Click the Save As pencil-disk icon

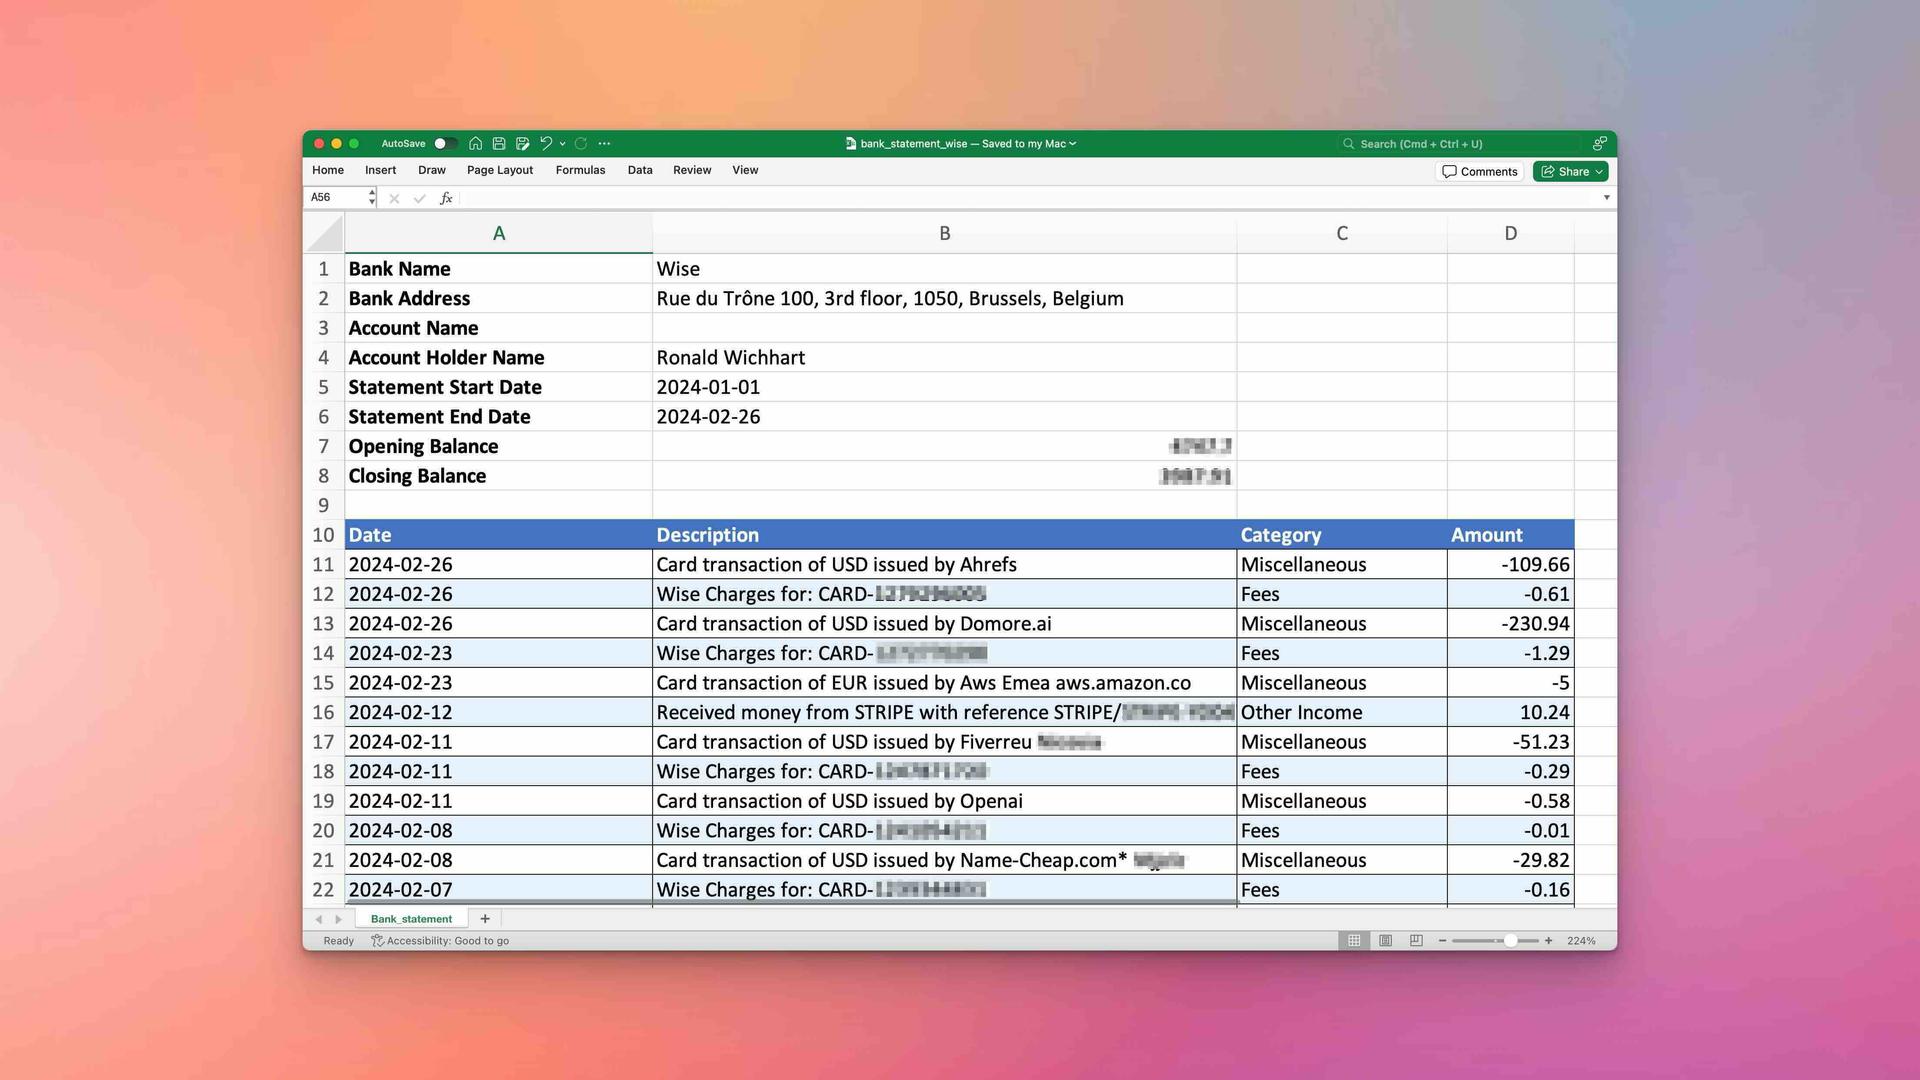click(x=522, y=144)
